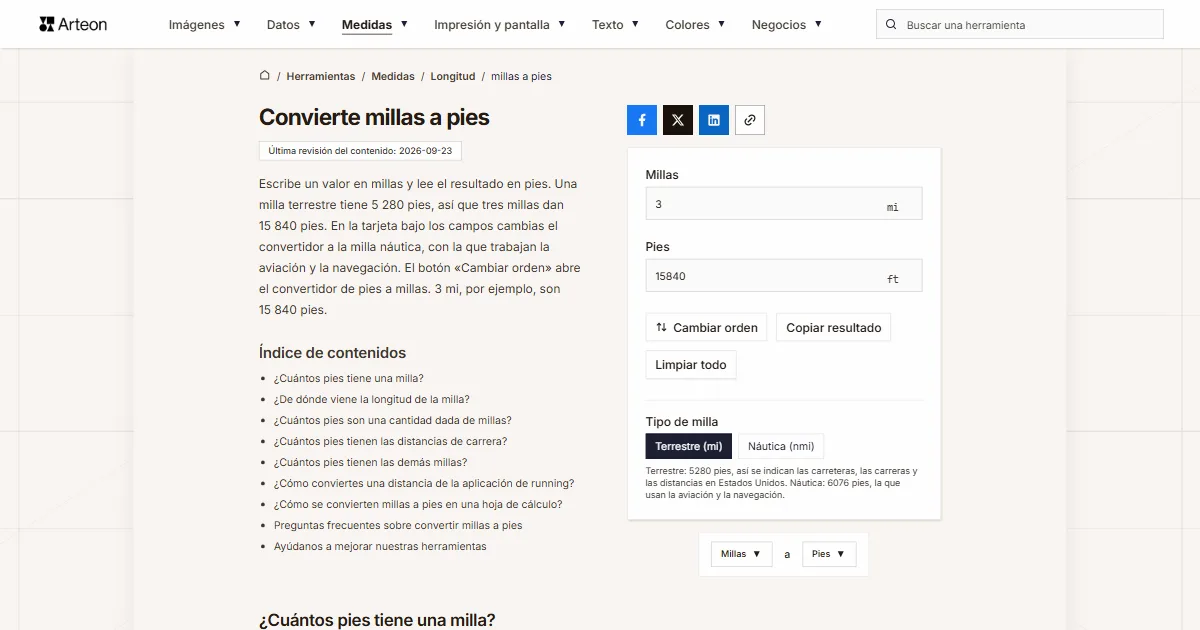
Task: Click the Cambiar orden button
Action: coord(706,327)
